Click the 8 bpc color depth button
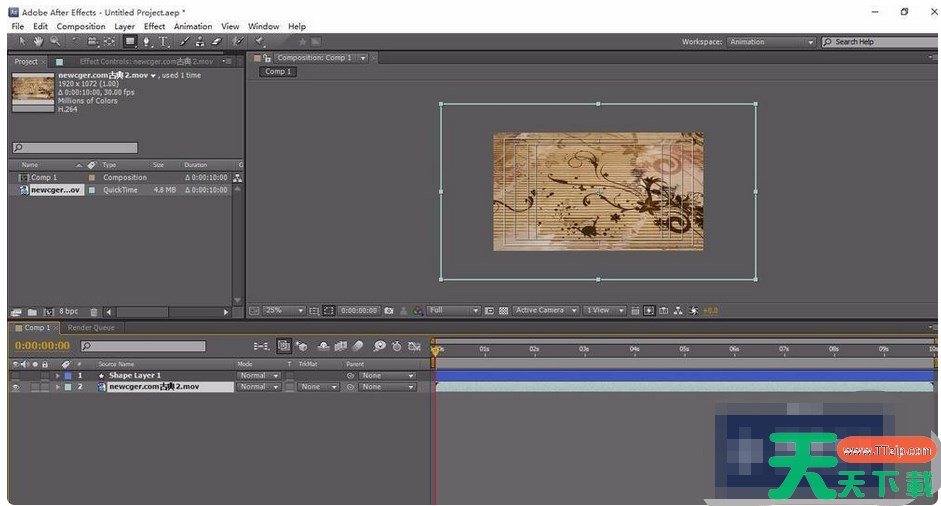This screenshot has width=941, height=506. 68,312
